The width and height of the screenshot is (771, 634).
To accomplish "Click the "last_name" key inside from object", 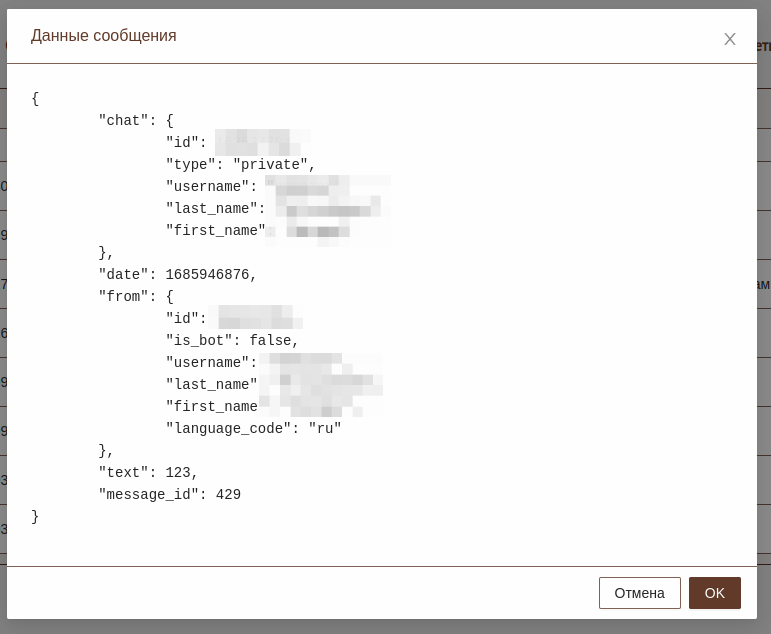I will pos(211,385).
